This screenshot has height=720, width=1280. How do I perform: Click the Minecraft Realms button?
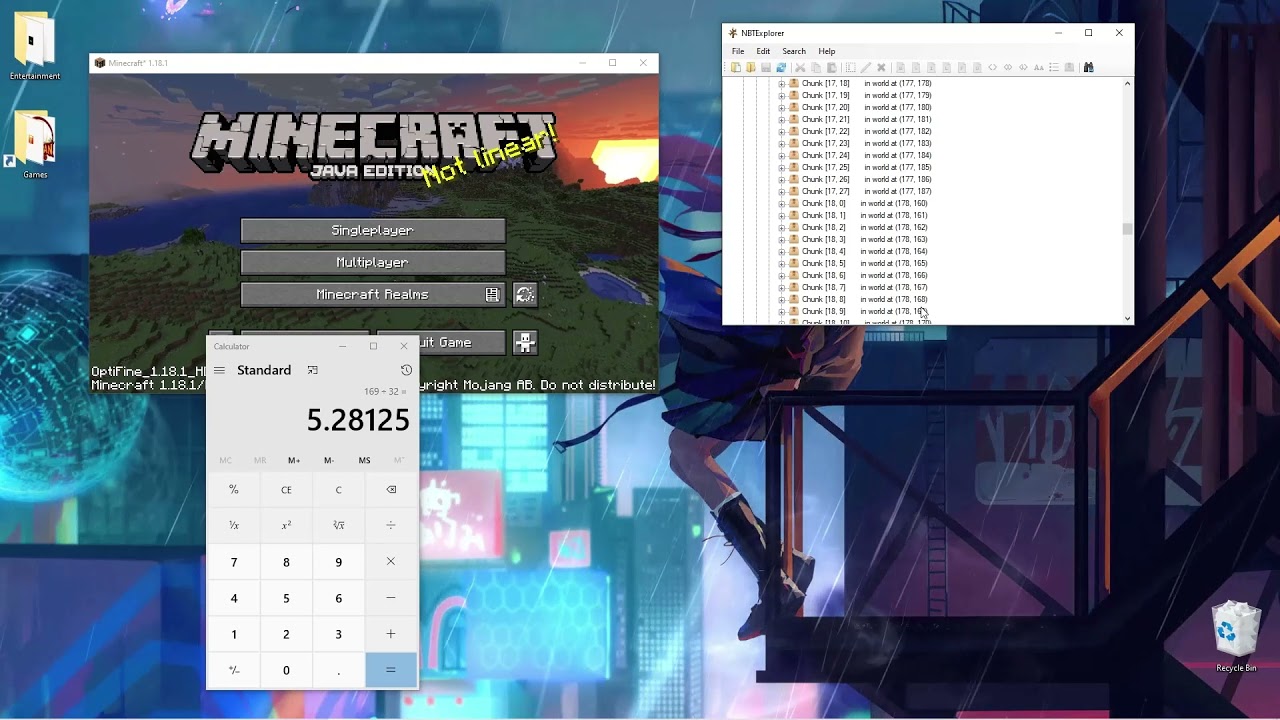[x=373, y=294]
